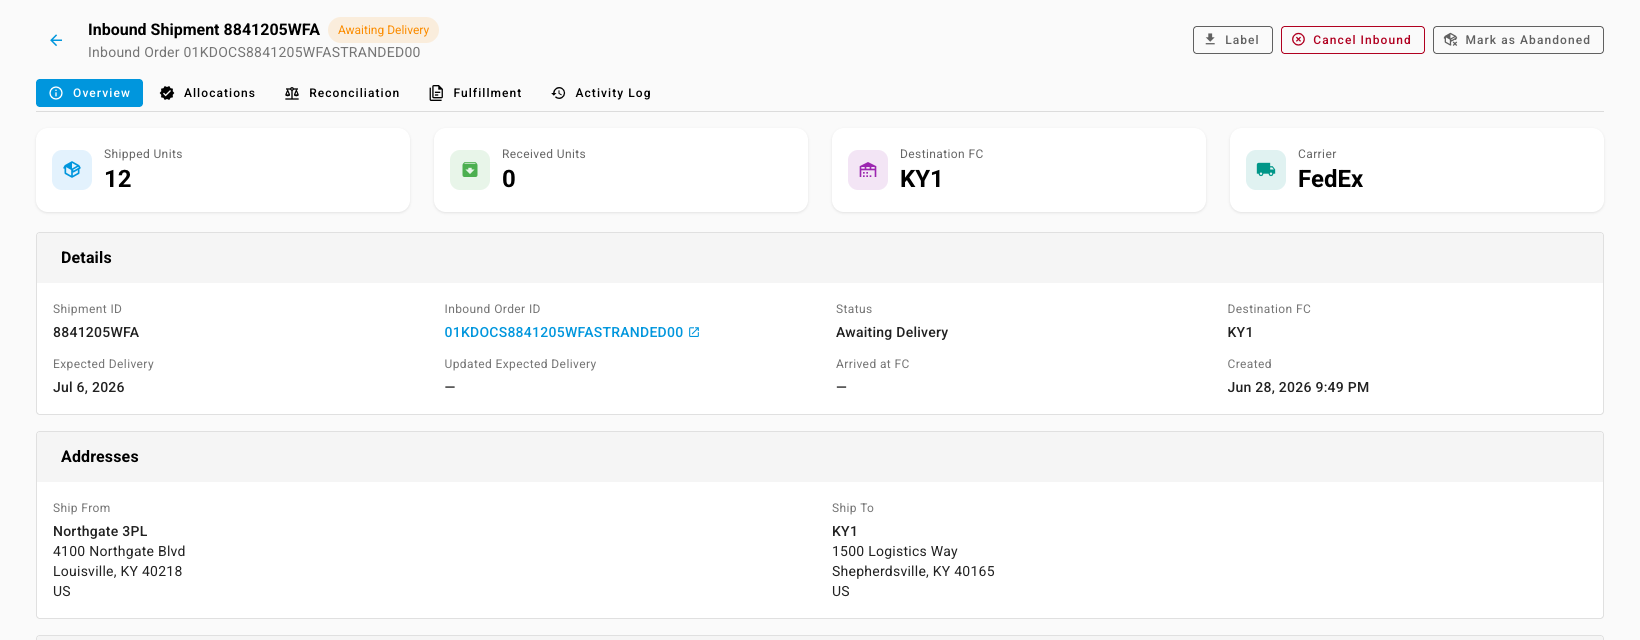Click the inbound order subtitle under the title

click(x=254, y=52)
